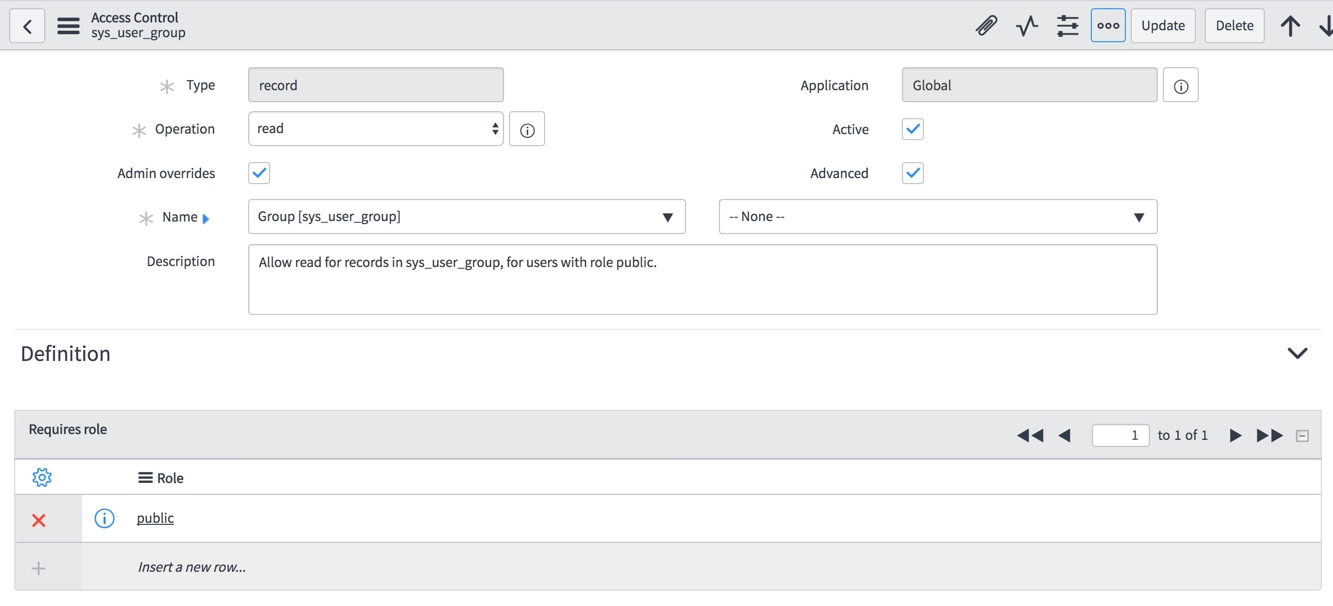The image size is (1333, 606).
Task: Open more options ellipsis button
Action: pos(1108,26)
